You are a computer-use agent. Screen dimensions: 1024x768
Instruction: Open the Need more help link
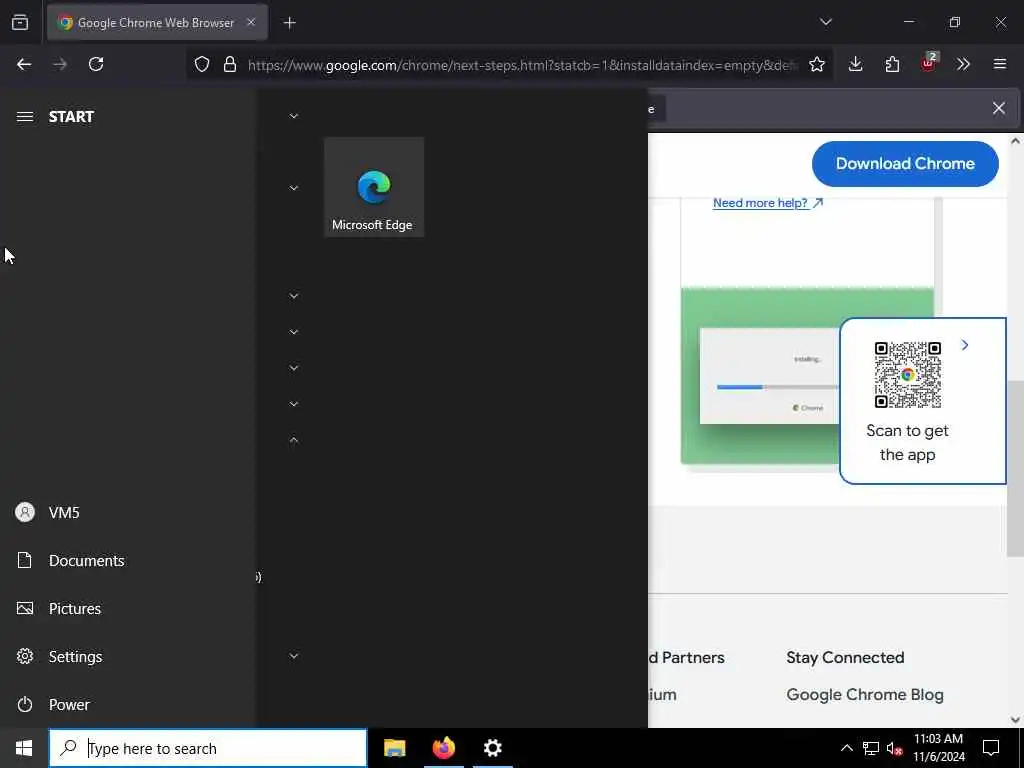pyautogui.click(x=767, y=203)
